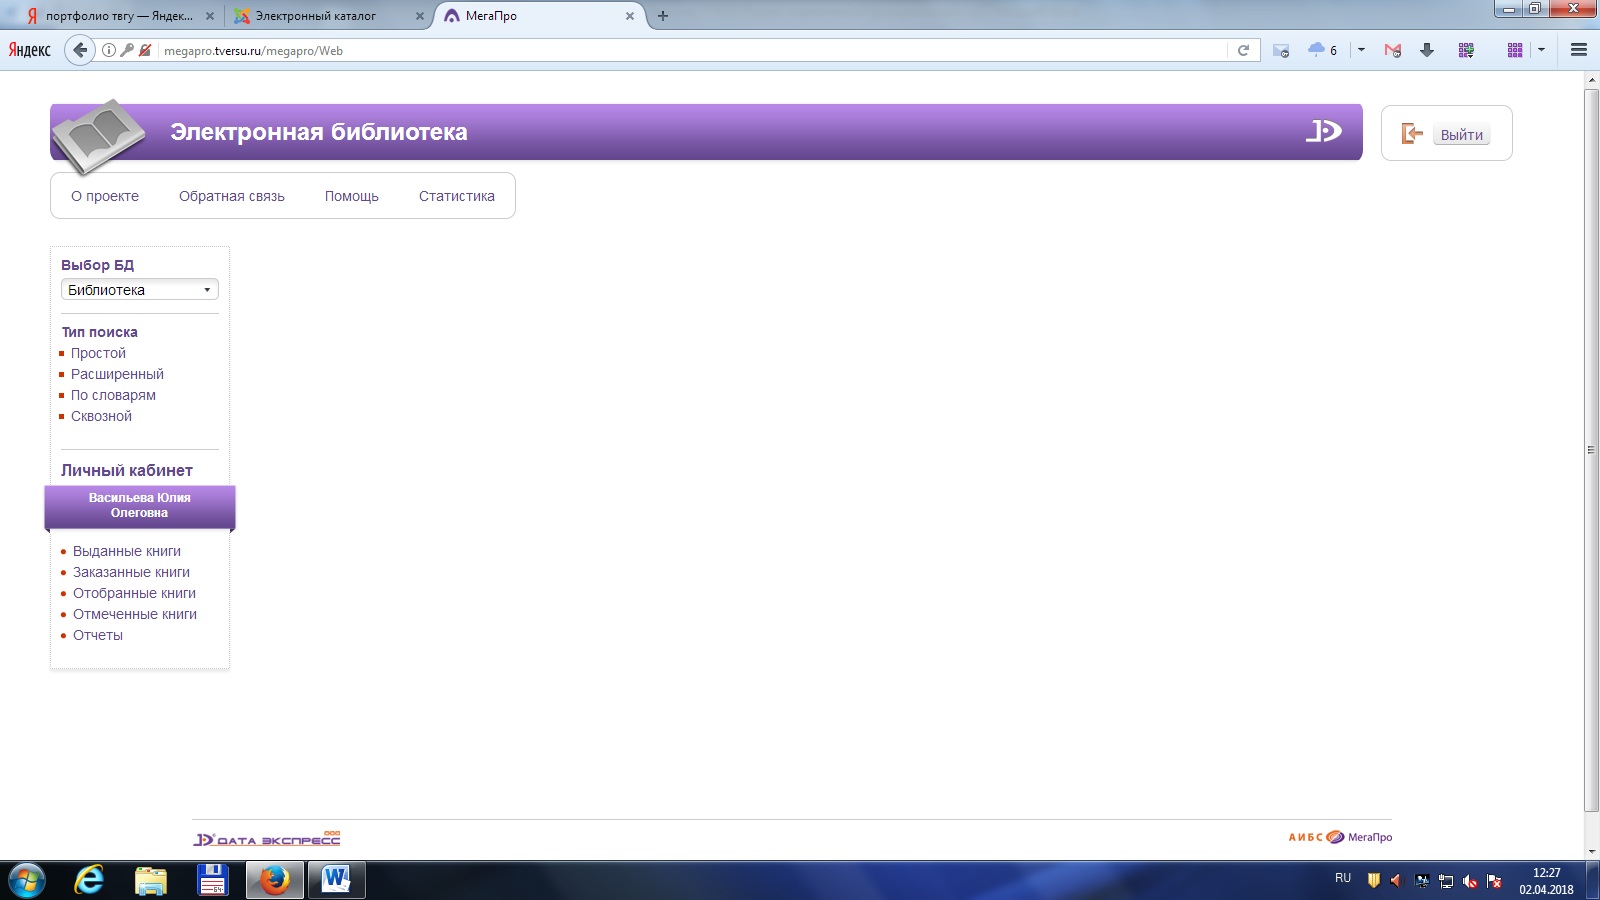This screenshot has width=1600, height=900.
Task: Click the browser downloads arrow icon
Action: 1427,50
